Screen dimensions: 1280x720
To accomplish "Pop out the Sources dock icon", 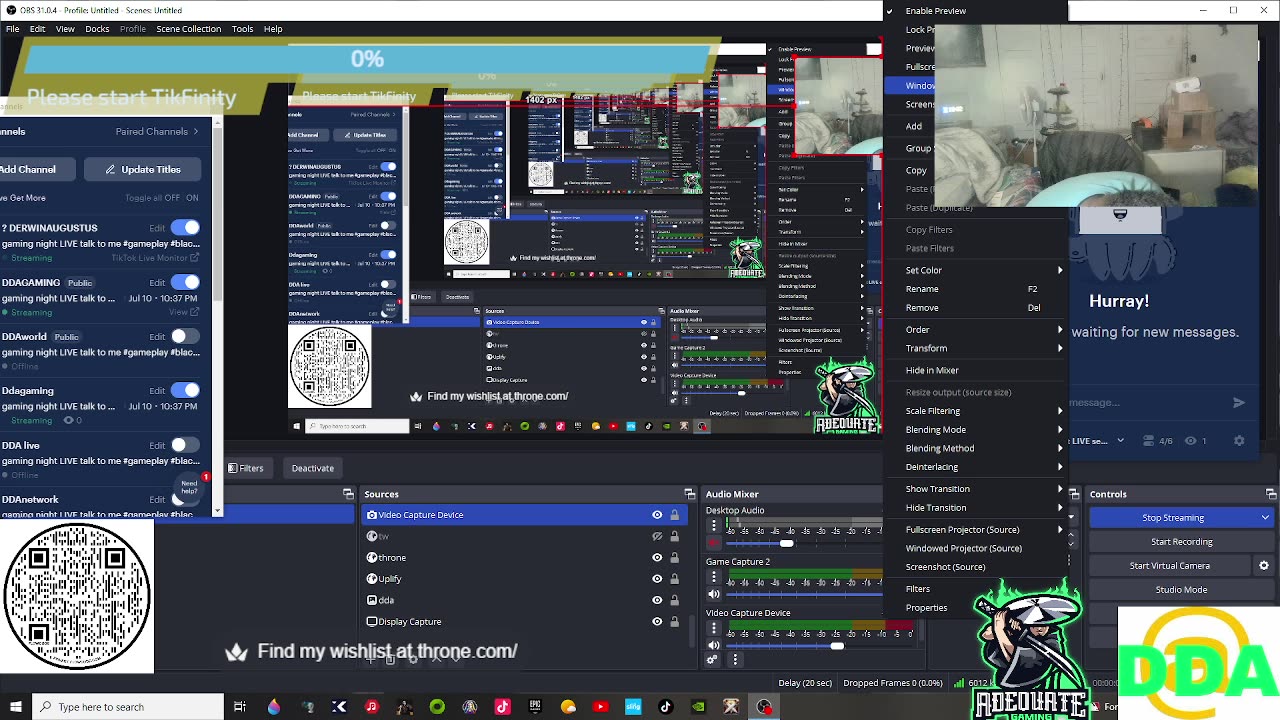I will (x=689, y=494).
